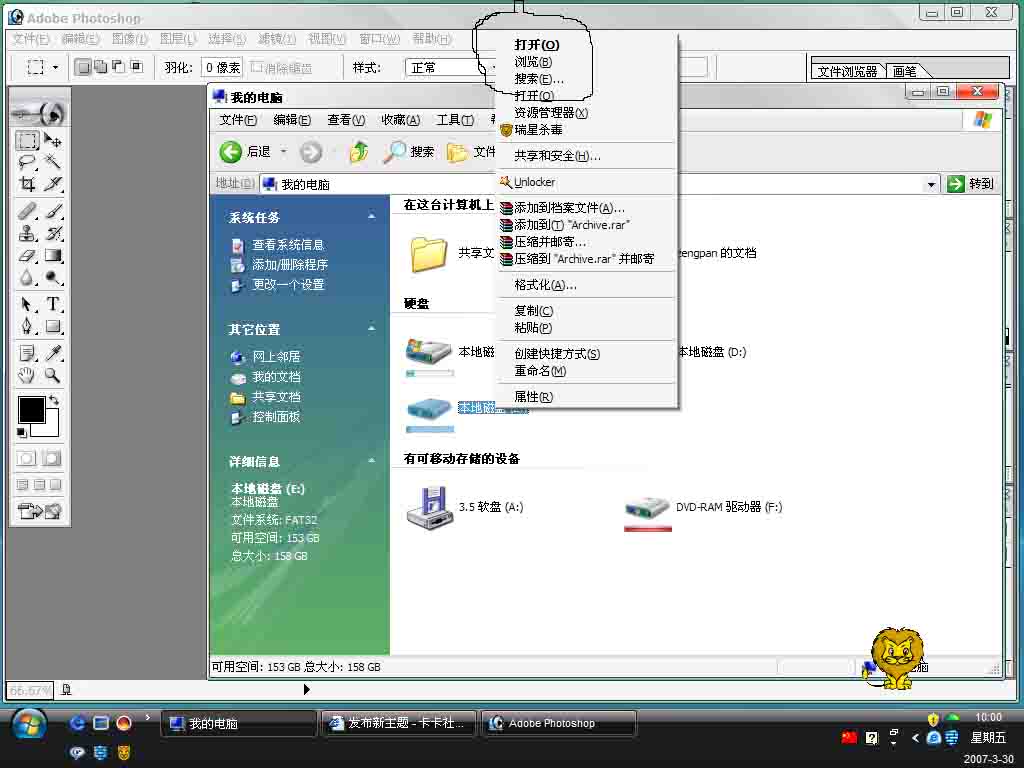Select the Blur tool
Image resolution: width=1024 pixels, height=768 pixels.
(x=27, y=278)
